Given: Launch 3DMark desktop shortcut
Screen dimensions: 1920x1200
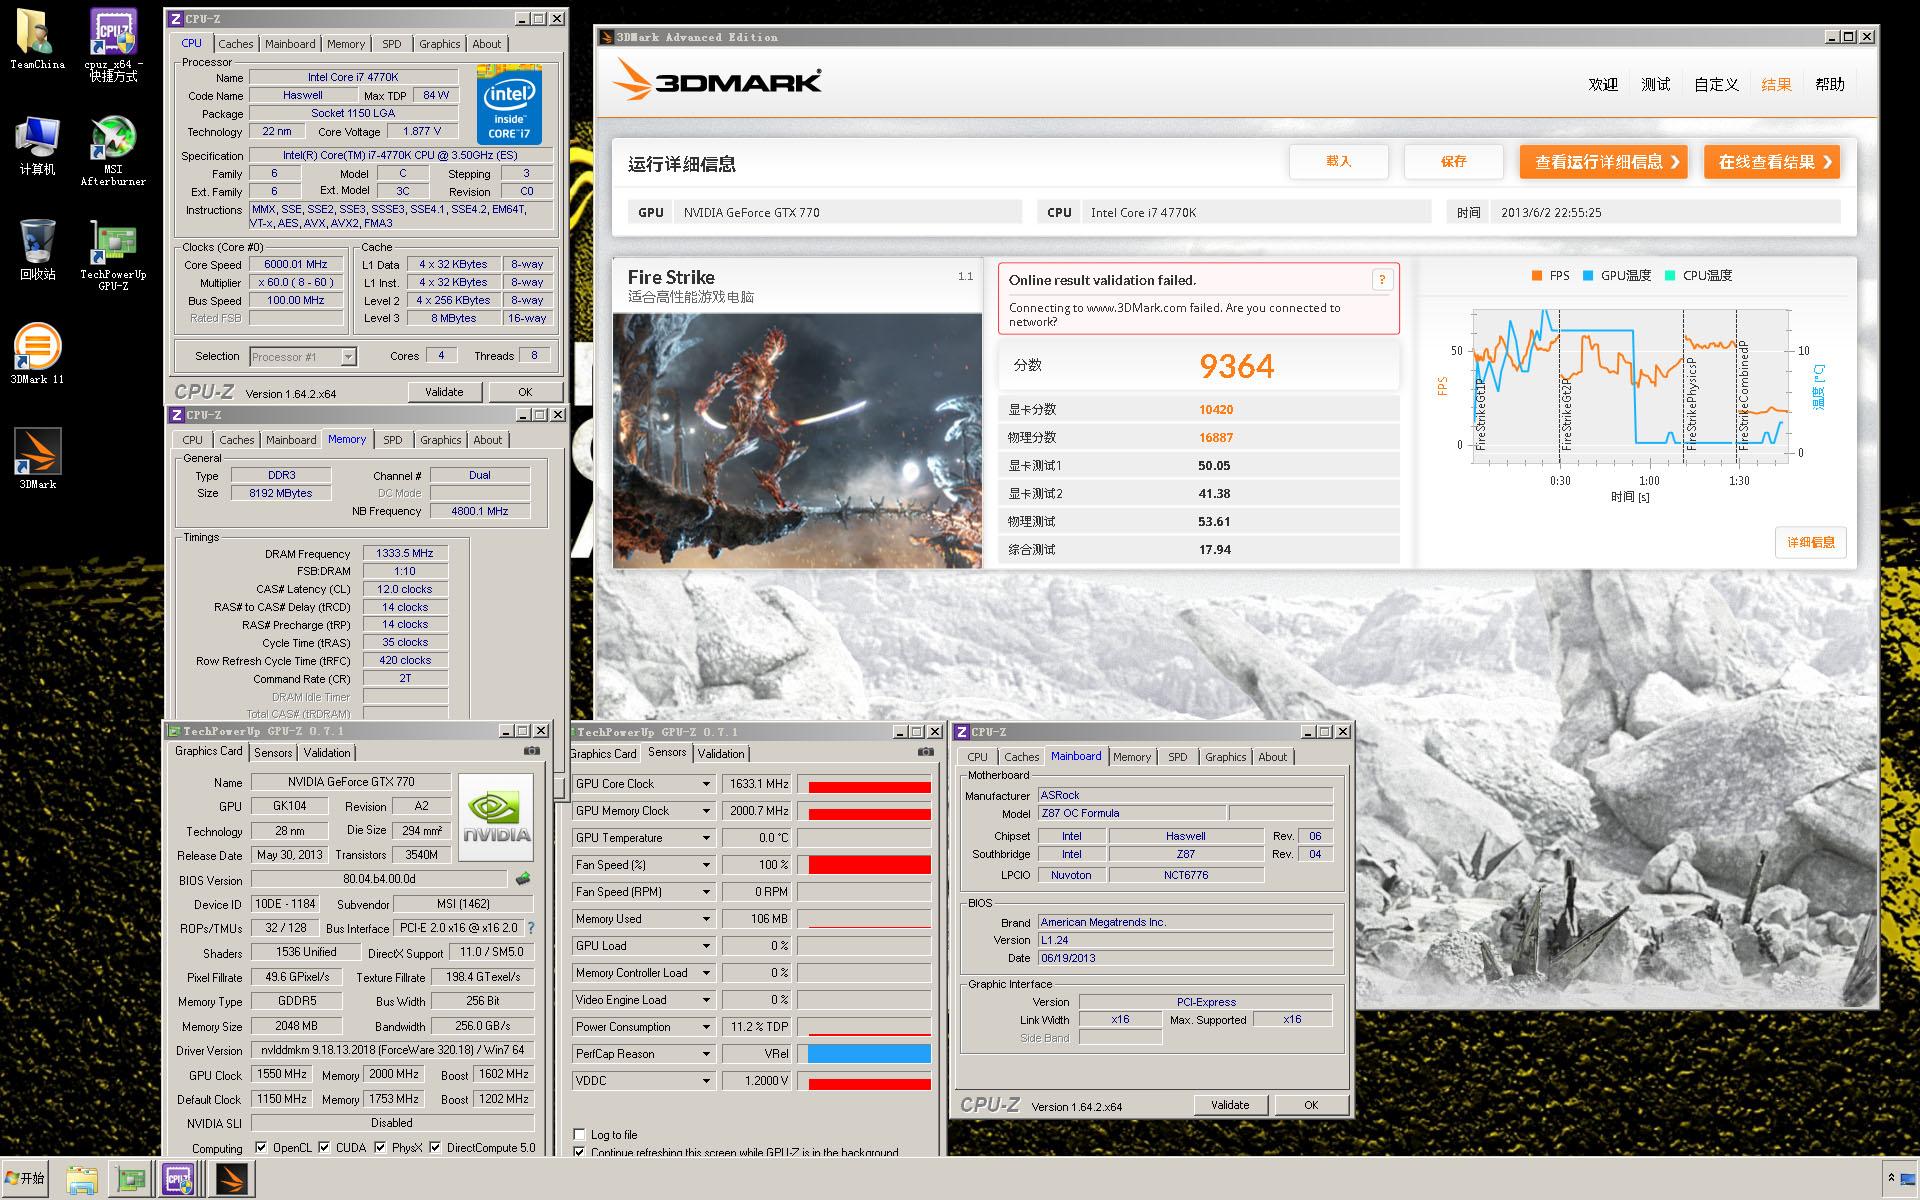Looking at the screenshot, I should tap(37, 459).
